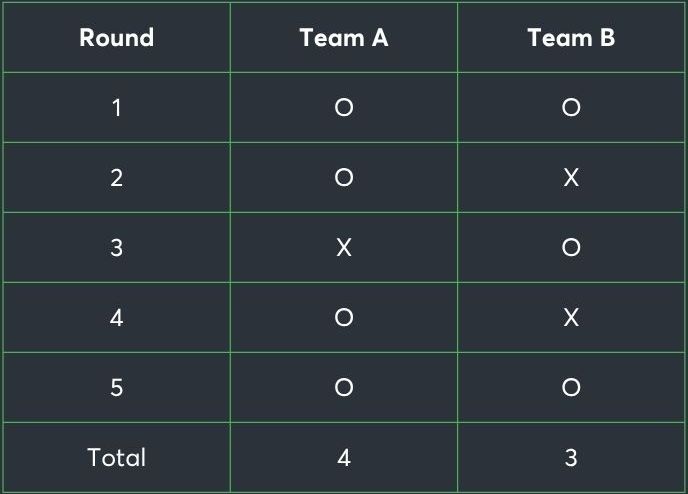Click Team B's X mark in Round 4
Image resolution: width=688 pixels, height=494 pixels.
pyautogui.click(x=571, y=317)
